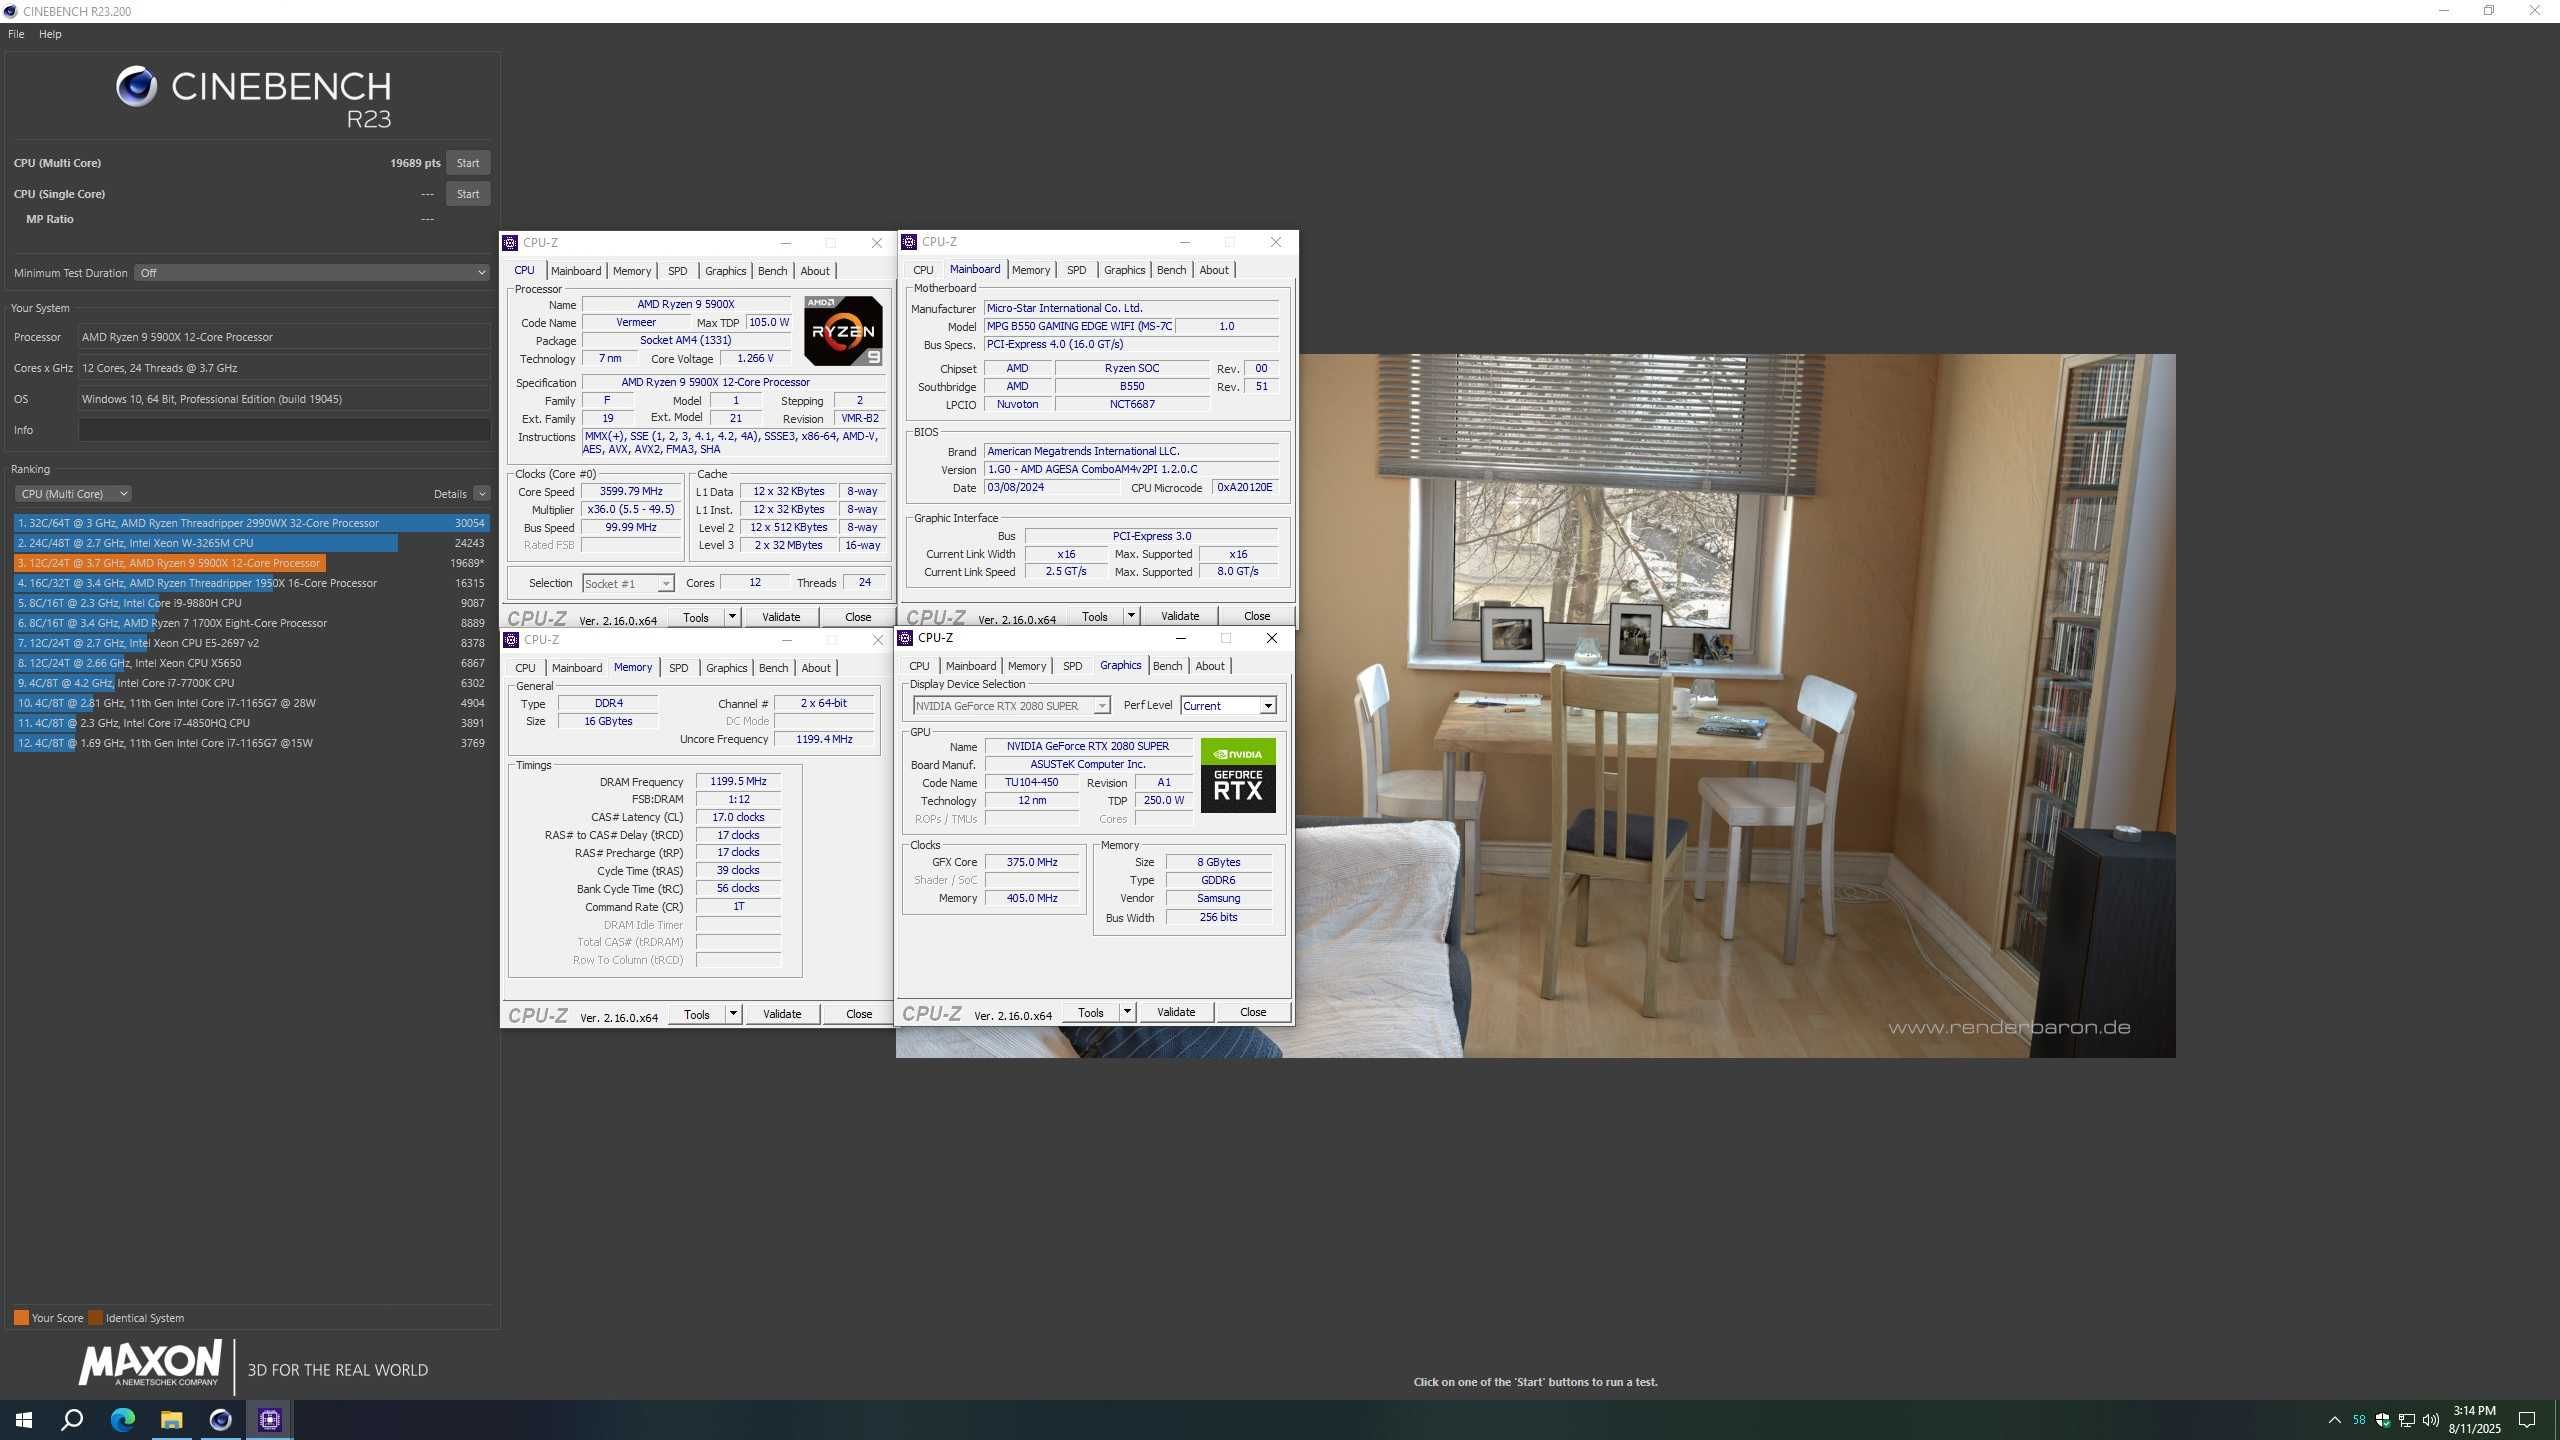Select SPD tab in the Memory window
The width and height of the screenshot is (2560, 1440).
click(678, 668)
